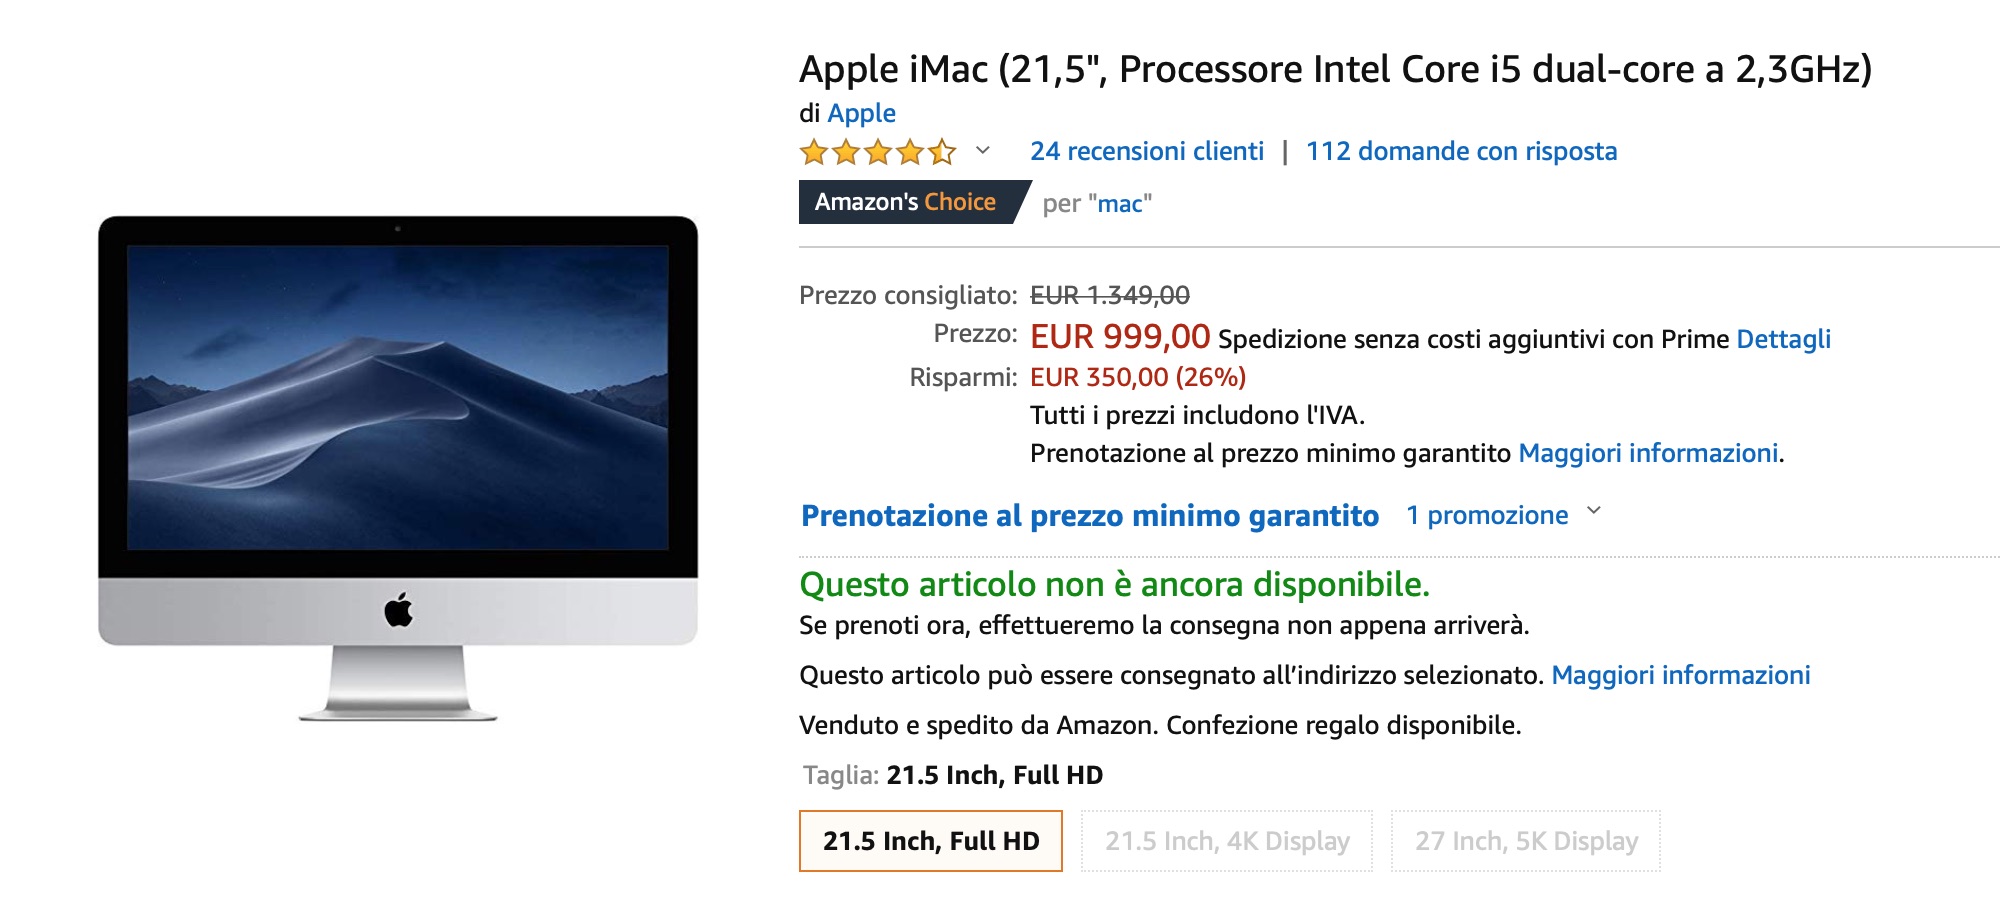This screenshot has height=900, width=2012.
Task: Click the Apple iMac product title
Action: click(x=1335, y=69)
